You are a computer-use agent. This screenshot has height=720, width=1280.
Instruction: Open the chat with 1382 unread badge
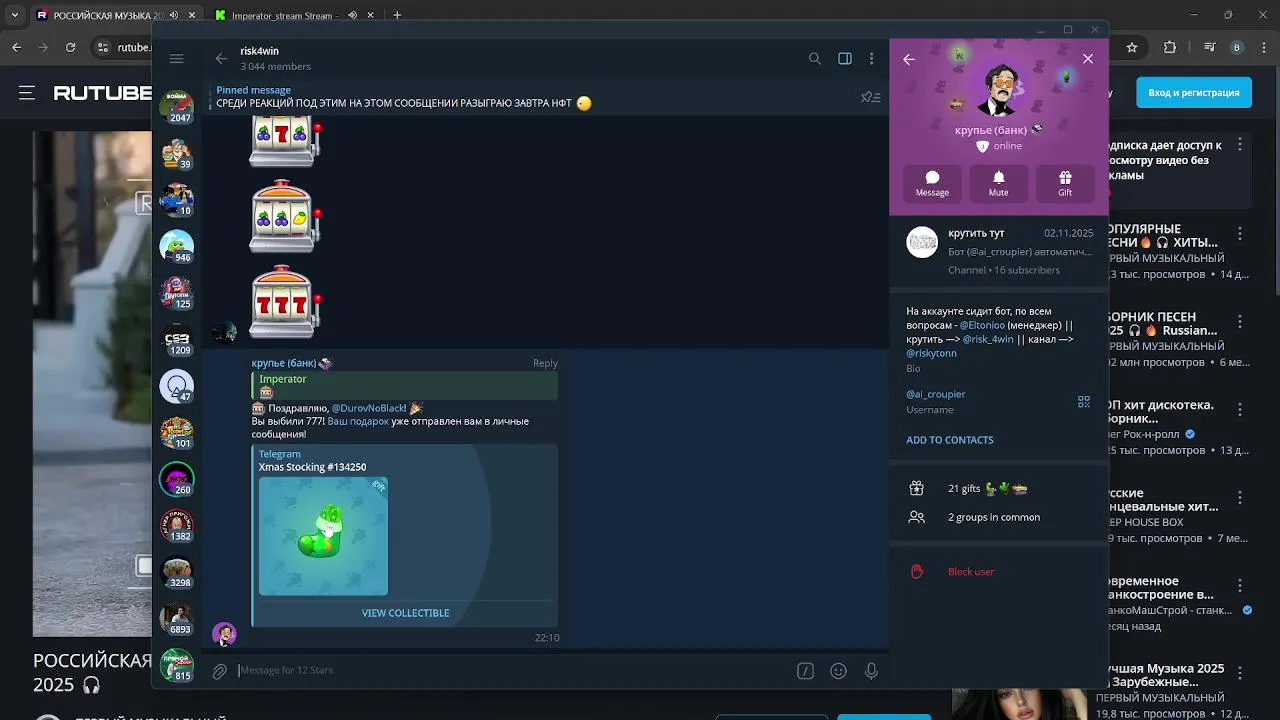177,526
